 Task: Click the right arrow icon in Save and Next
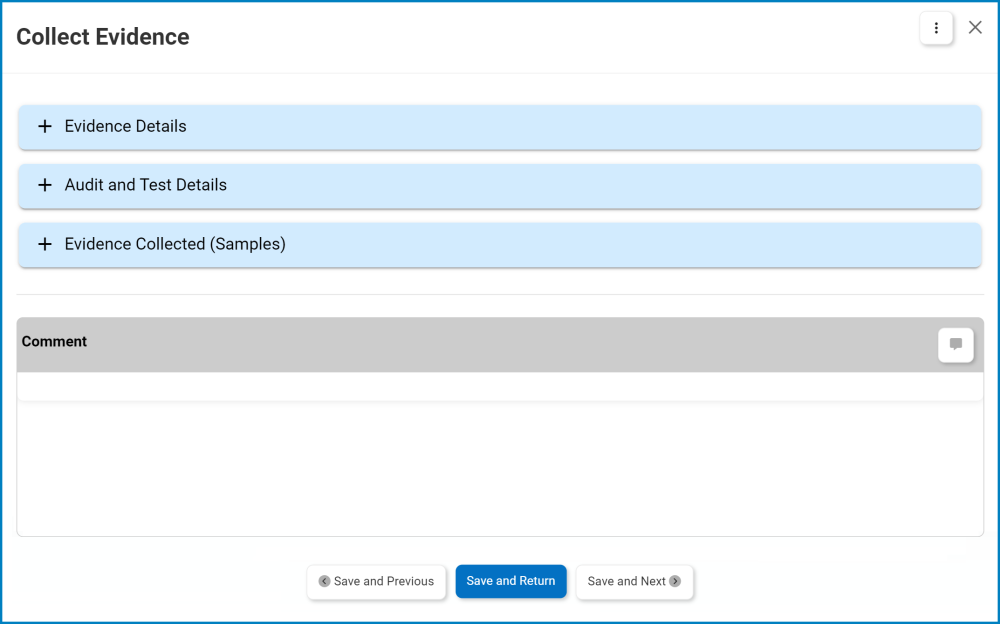click(x=675, y=581)
